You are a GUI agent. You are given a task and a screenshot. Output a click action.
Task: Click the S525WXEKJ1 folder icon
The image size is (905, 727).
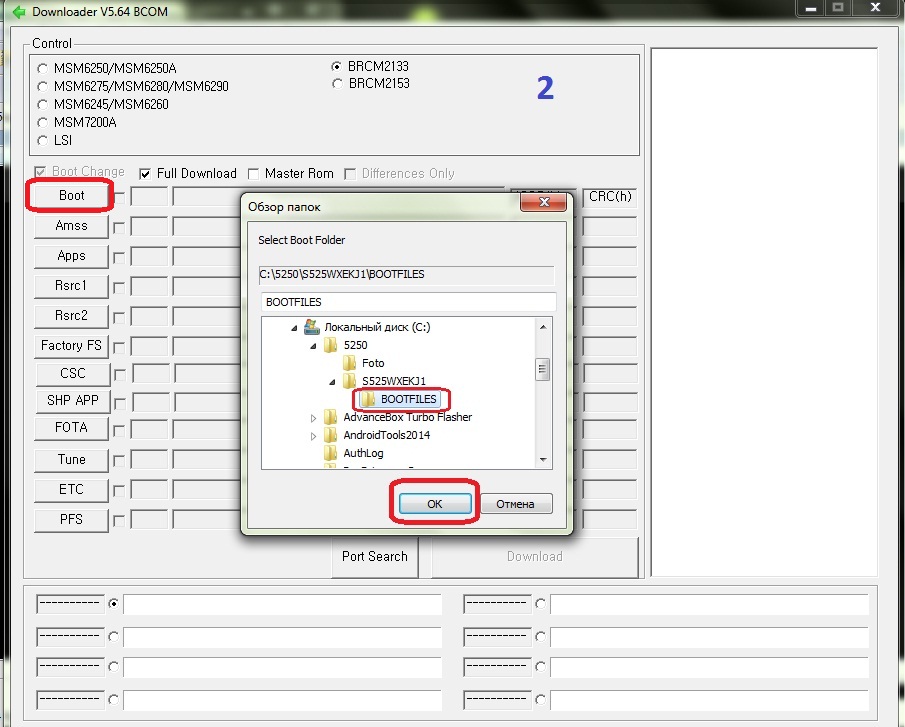tap(349, 381)
